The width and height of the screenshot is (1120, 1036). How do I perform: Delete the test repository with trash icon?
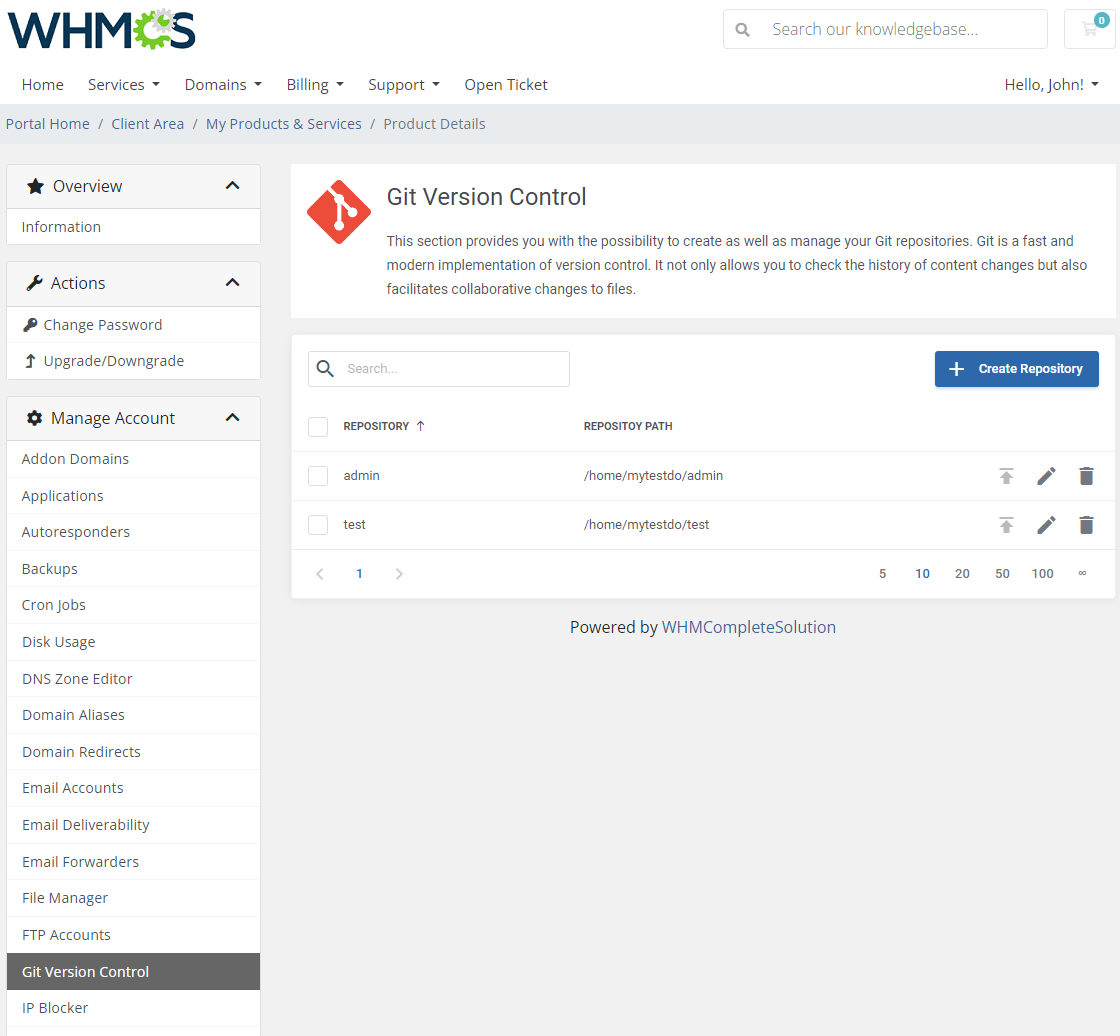tap(1086, 525)
